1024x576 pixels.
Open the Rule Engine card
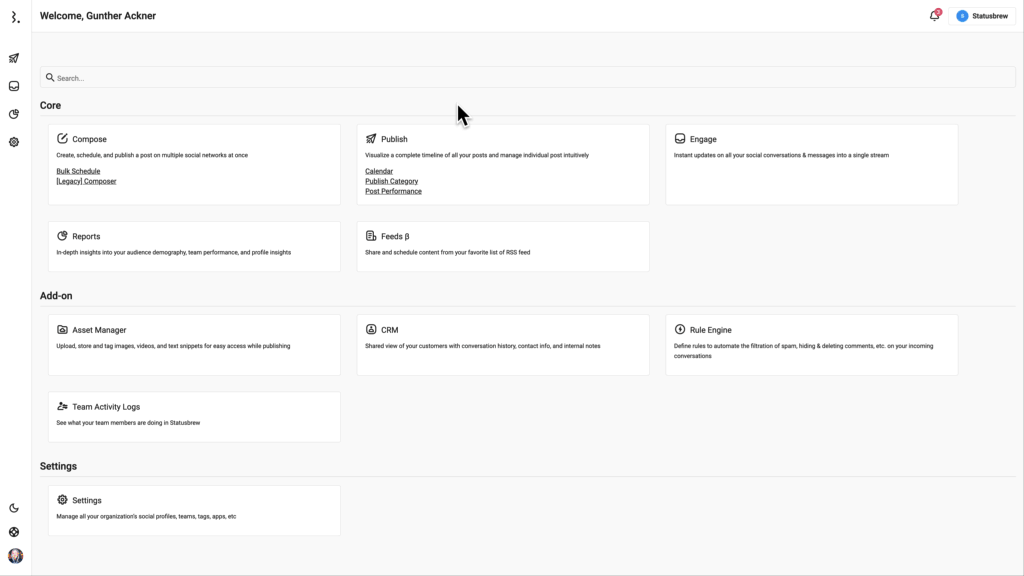coord(811,344)
